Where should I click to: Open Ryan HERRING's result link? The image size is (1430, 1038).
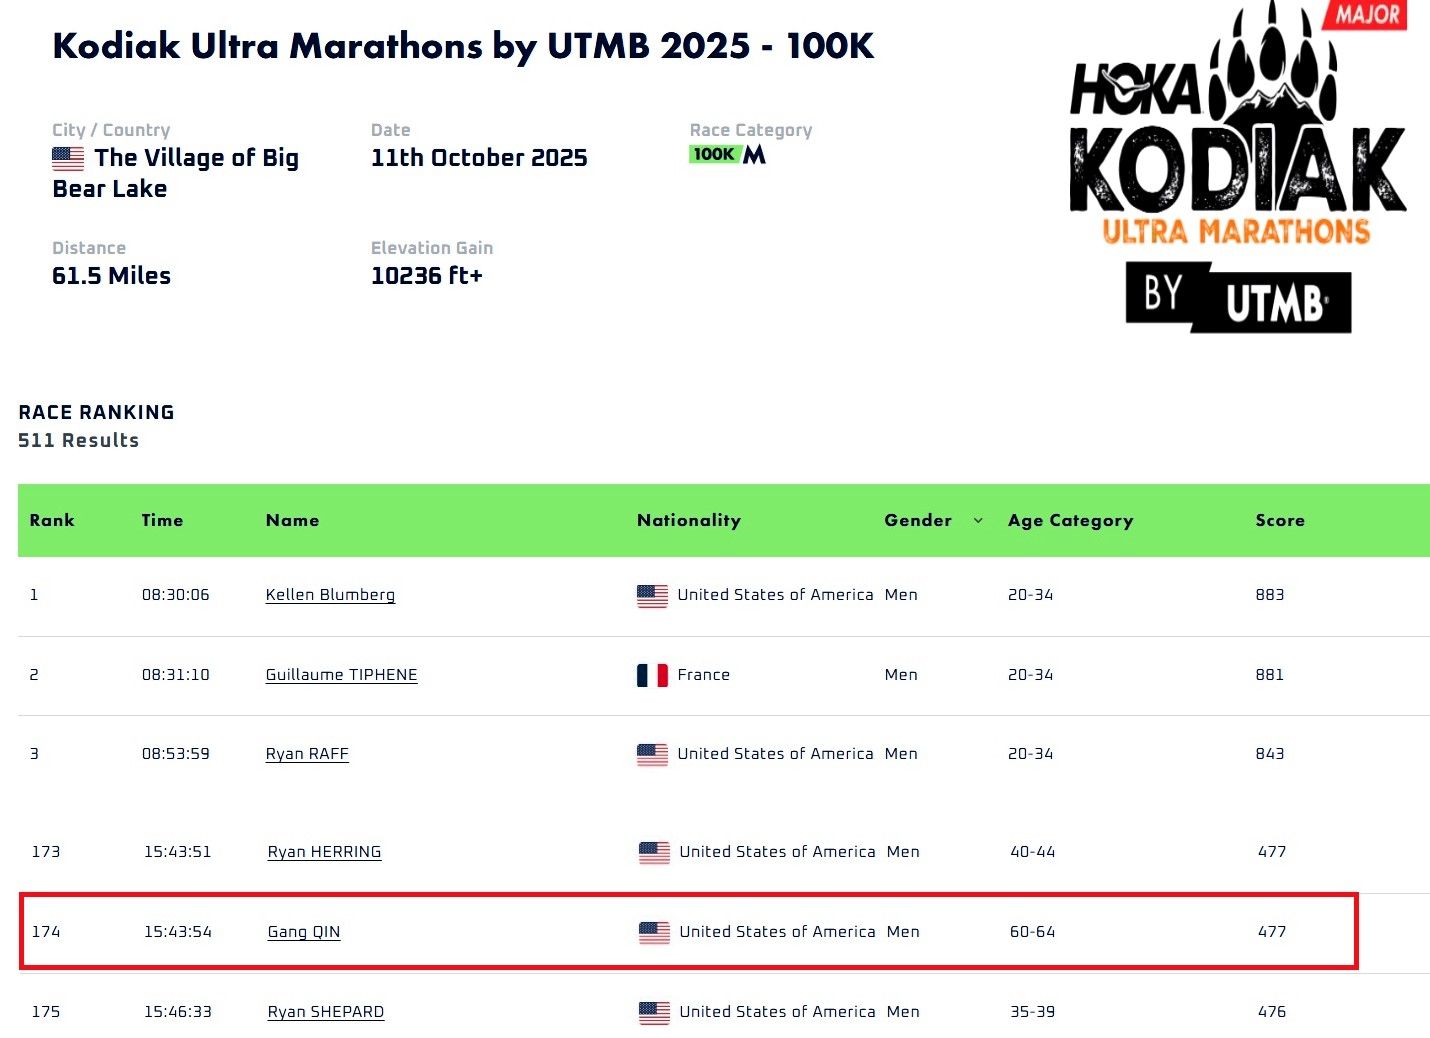pyautogui.click(x=324, y=852)
